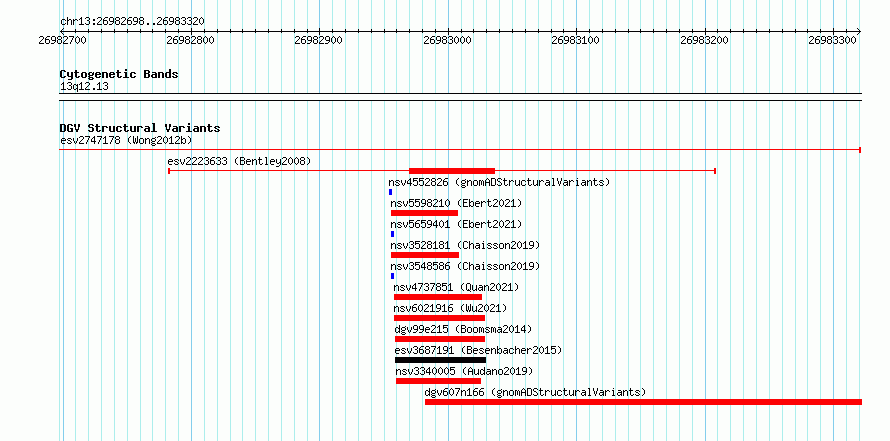This screenshot has height=441, width=890.
Task: Select the red bar under nsv3528181
Action: click(x=425, y=255)
